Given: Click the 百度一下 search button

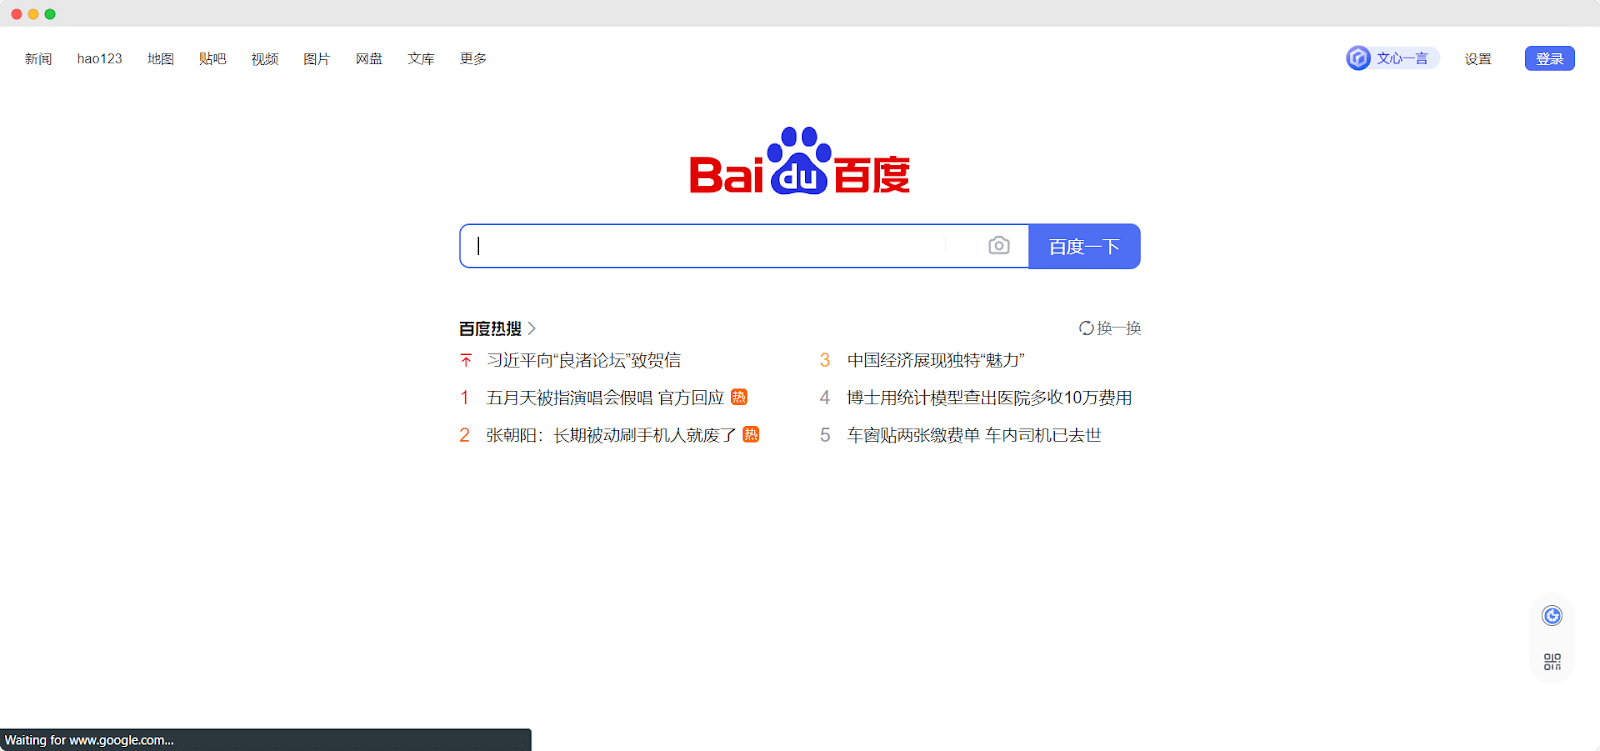Looking at the screenshot, I should [x=1084, y=246].
